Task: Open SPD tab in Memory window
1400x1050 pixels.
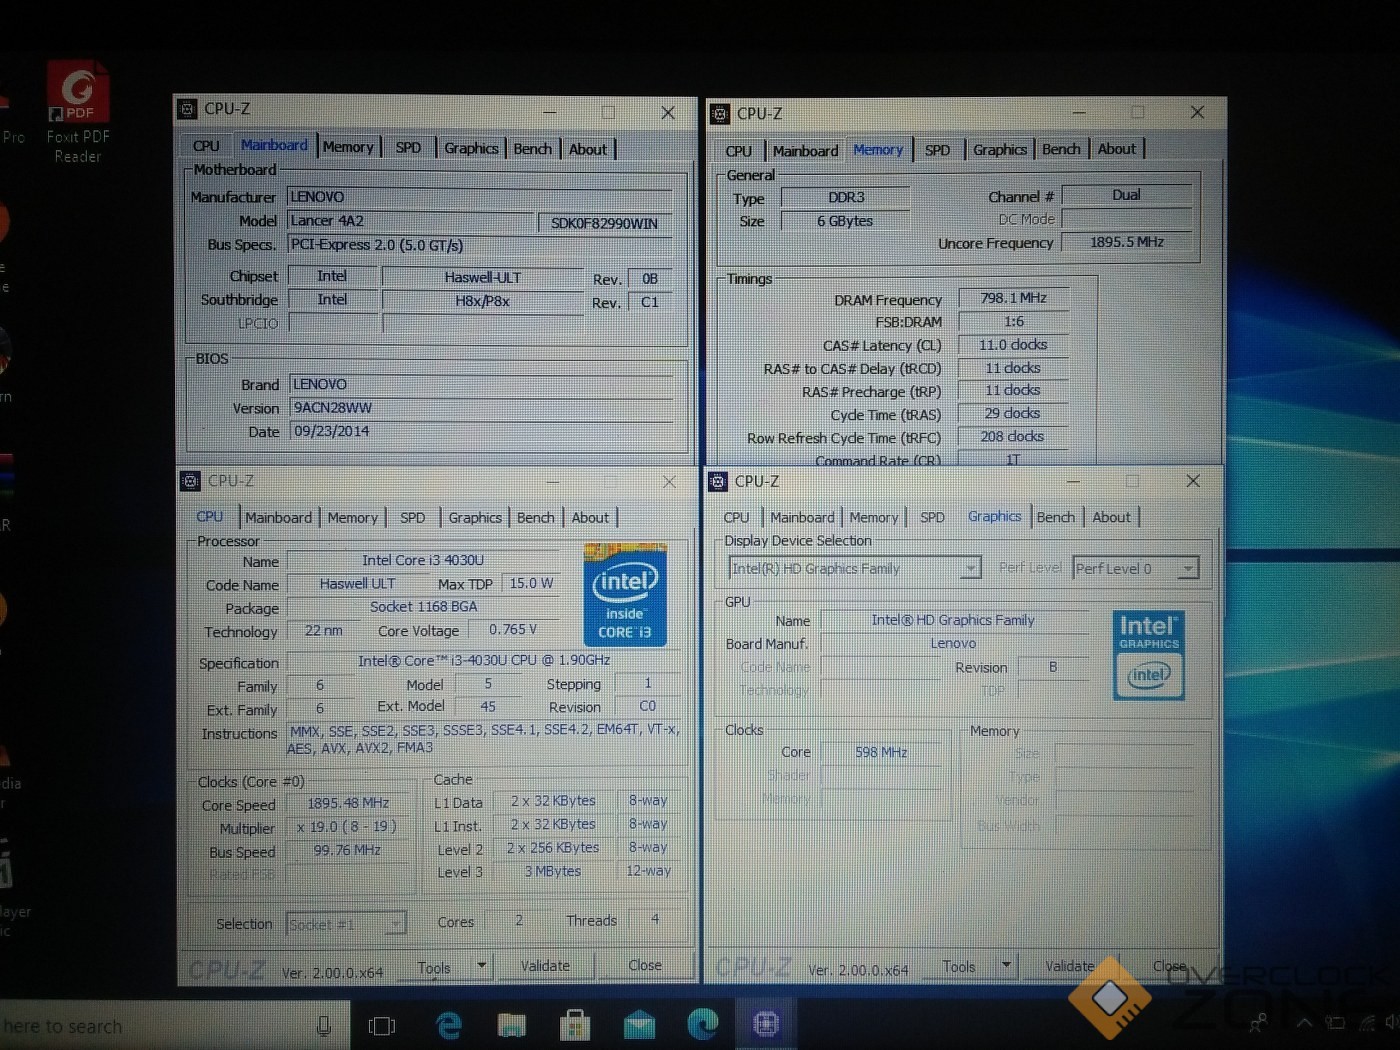Action: [x=937, y=150]
